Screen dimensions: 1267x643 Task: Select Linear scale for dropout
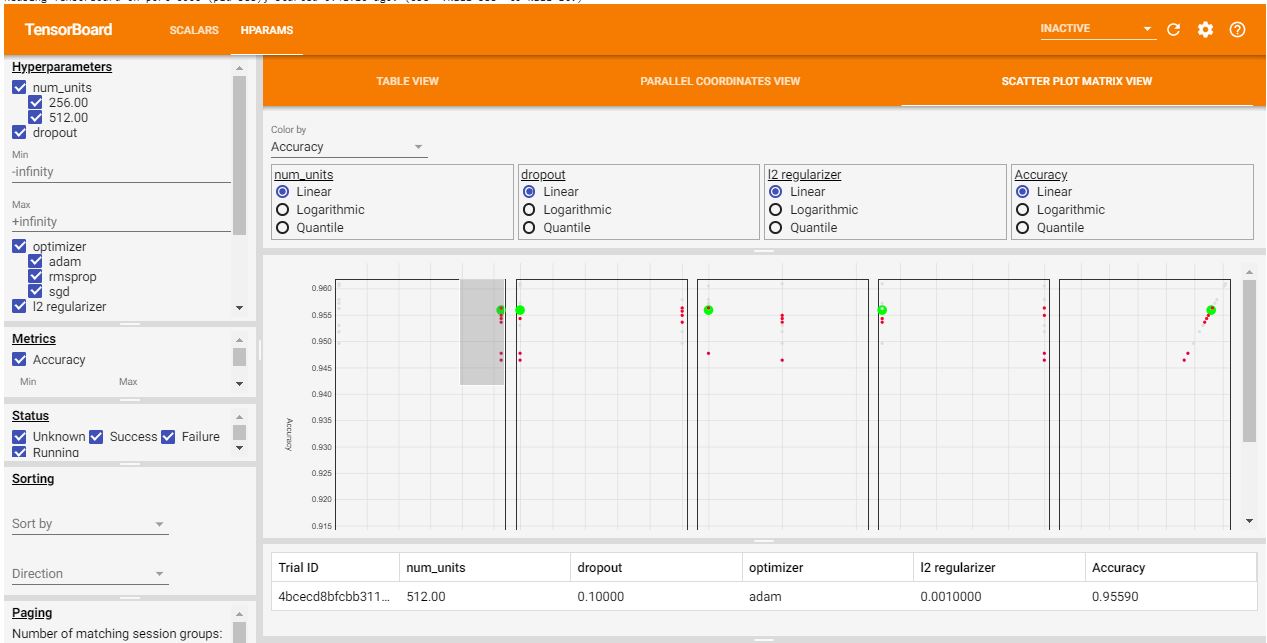click(x=530, y=192)
